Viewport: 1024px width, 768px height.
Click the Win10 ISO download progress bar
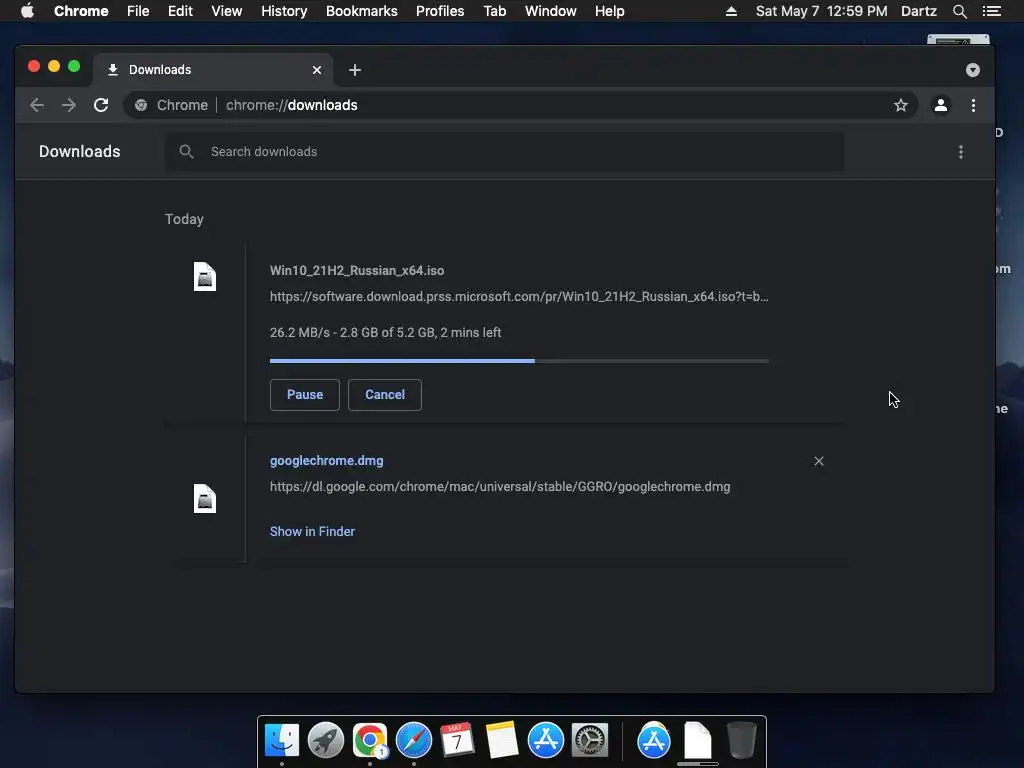(x=519, y=360)
